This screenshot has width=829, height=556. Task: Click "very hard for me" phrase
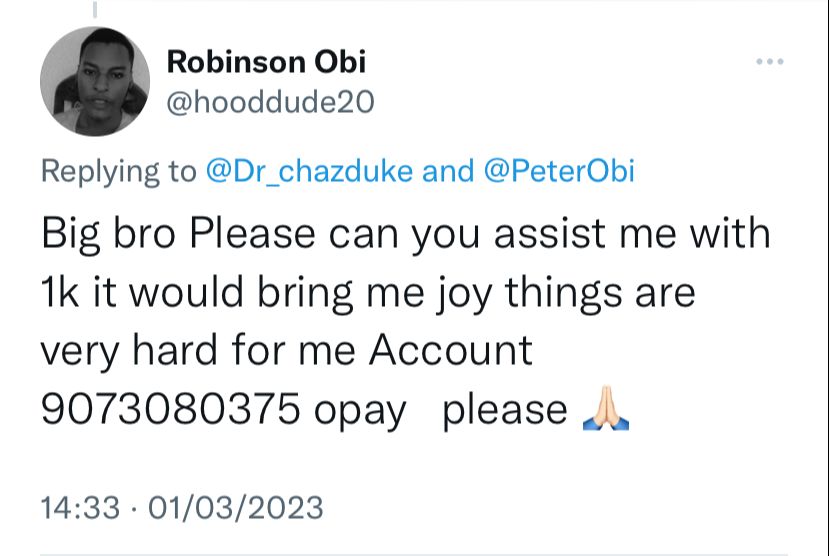pyautogui.click(x=198, y=351)
